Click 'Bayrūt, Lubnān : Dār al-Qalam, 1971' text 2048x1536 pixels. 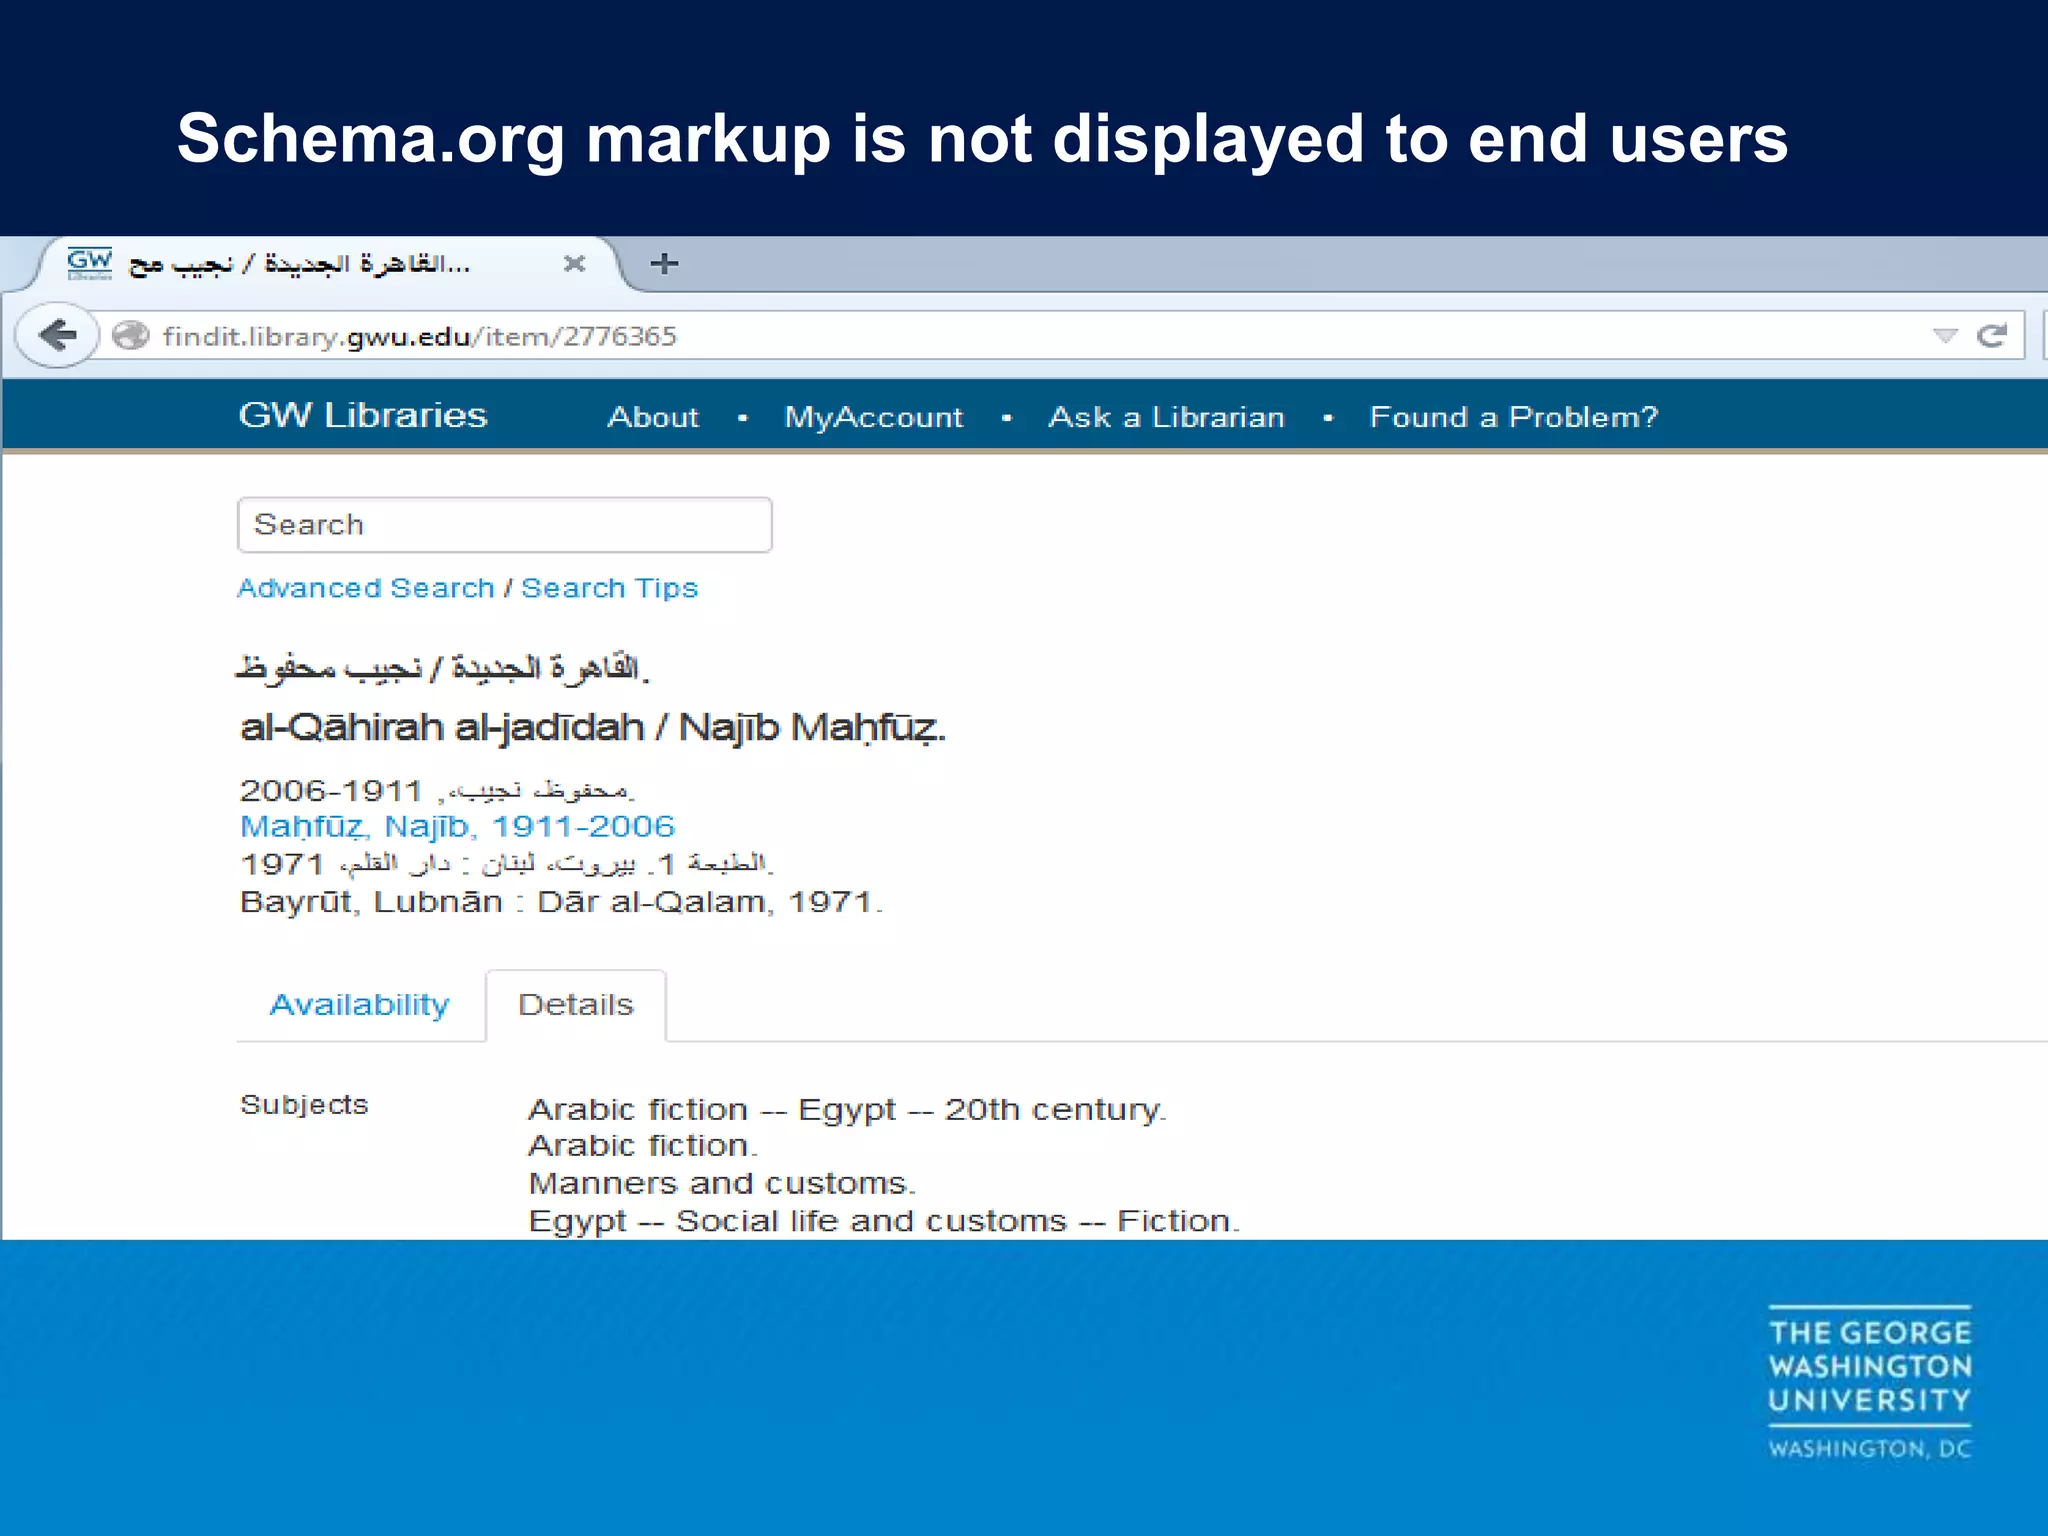pyautogui.click(x=561, y=902)
